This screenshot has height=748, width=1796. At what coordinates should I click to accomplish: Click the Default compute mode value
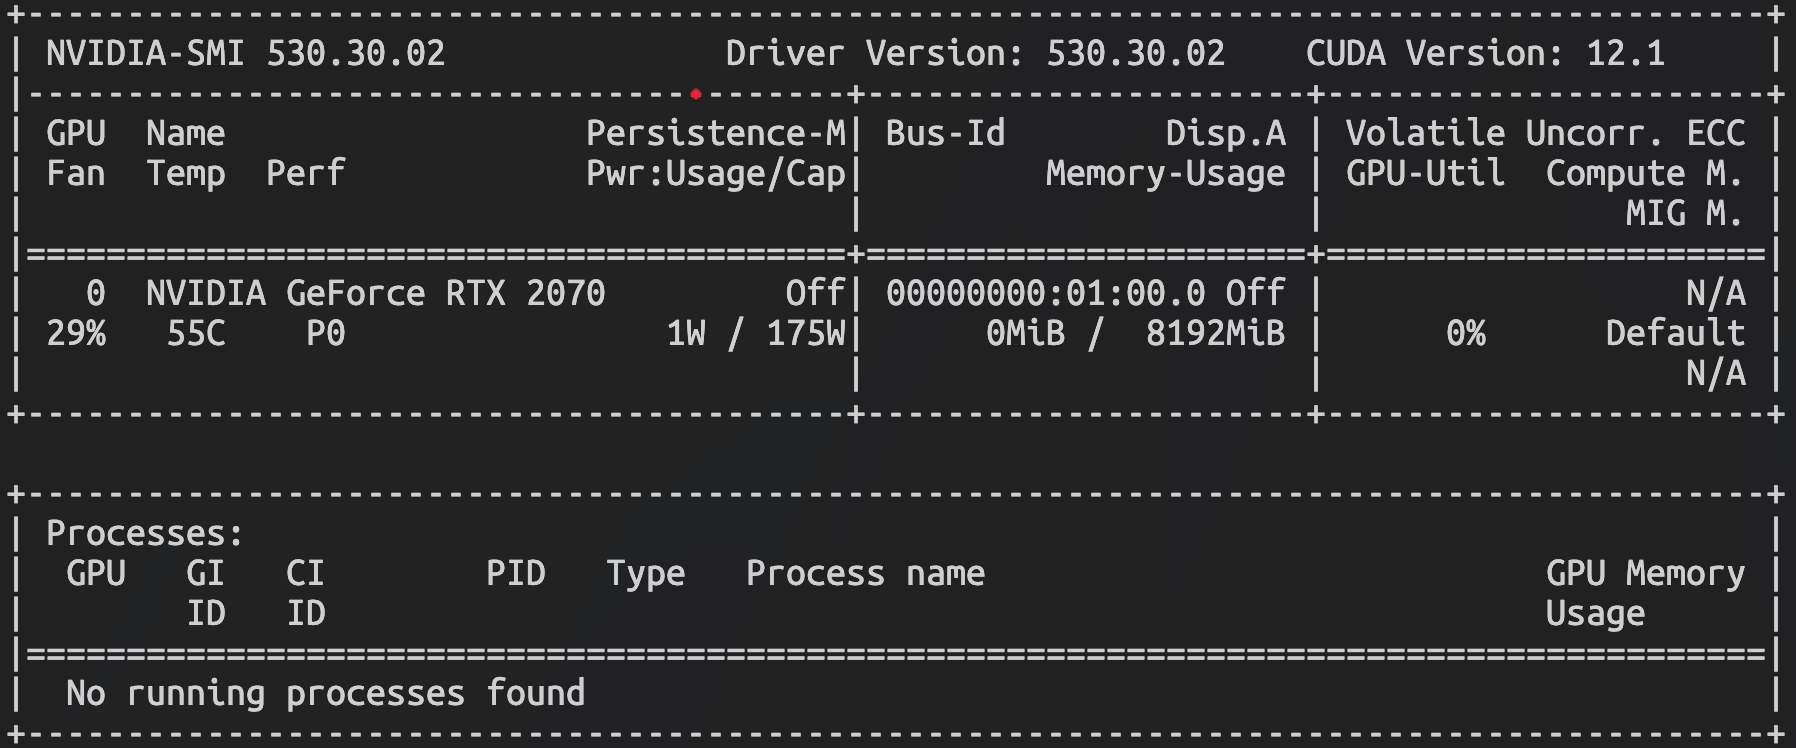(x=1675, y=333)
